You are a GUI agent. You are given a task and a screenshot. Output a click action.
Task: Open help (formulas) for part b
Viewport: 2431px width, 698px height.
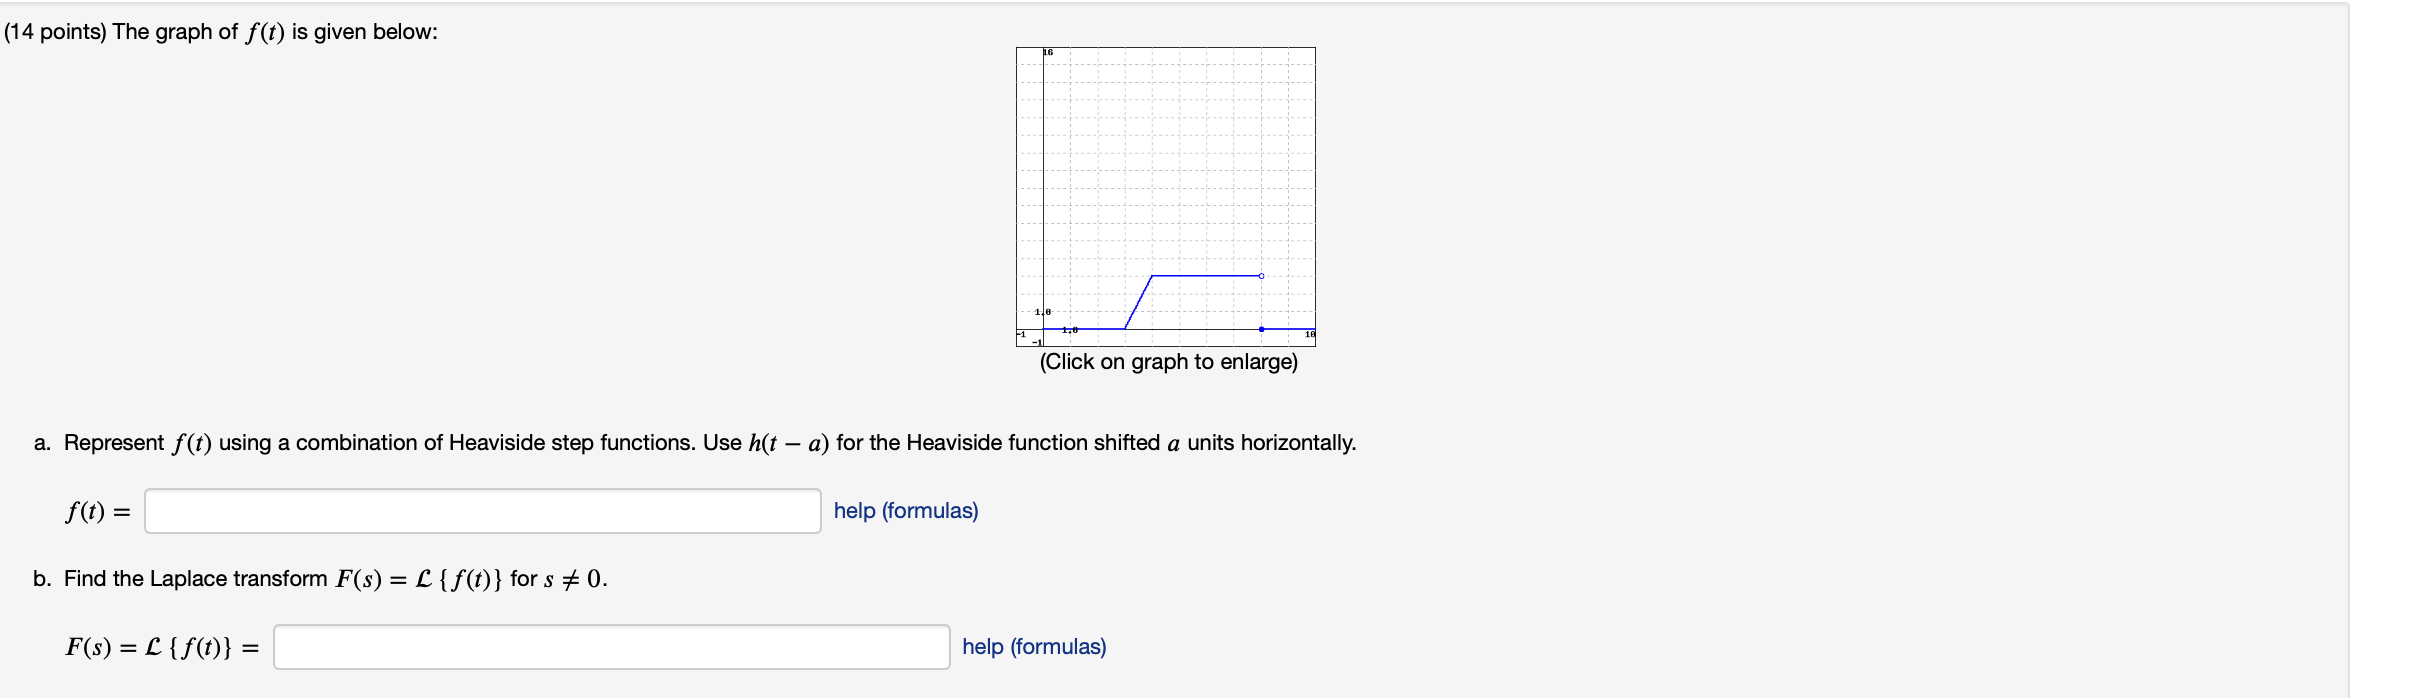click(1034, 647)
